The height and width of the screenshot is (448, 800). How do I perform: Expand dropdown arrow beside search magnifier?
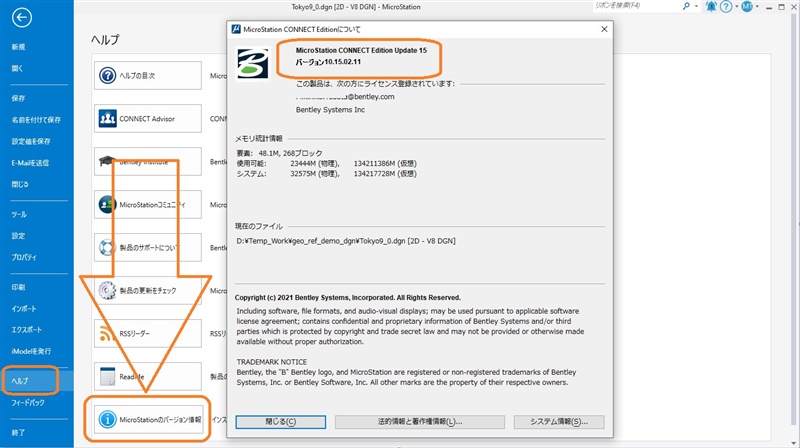[x=696, y=6]
